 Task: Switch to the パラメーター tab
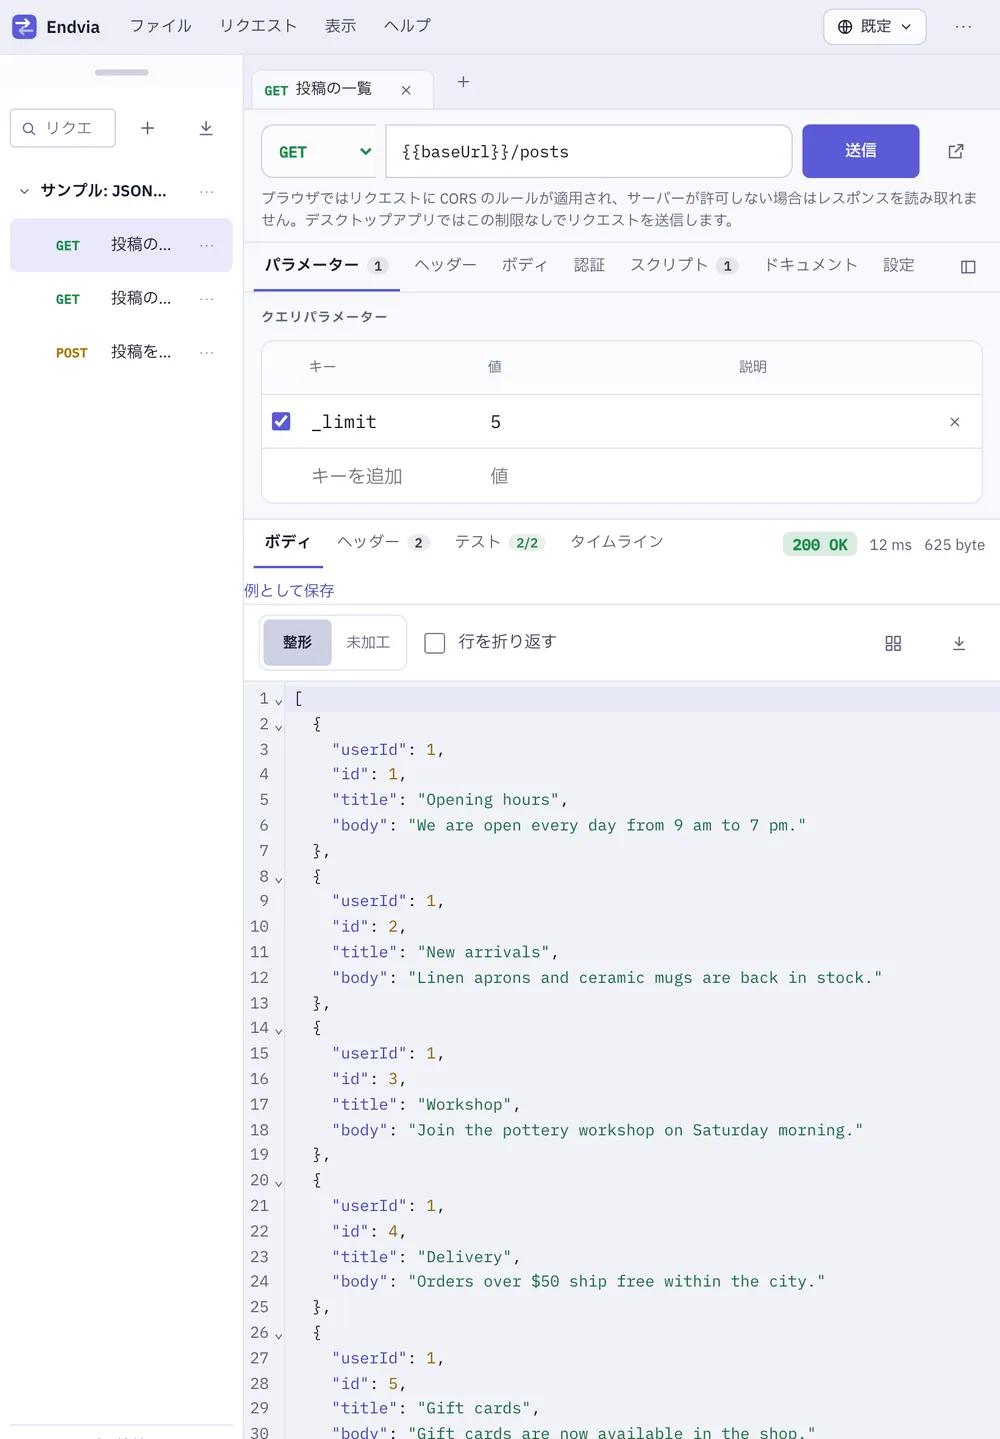coord(326,265)
